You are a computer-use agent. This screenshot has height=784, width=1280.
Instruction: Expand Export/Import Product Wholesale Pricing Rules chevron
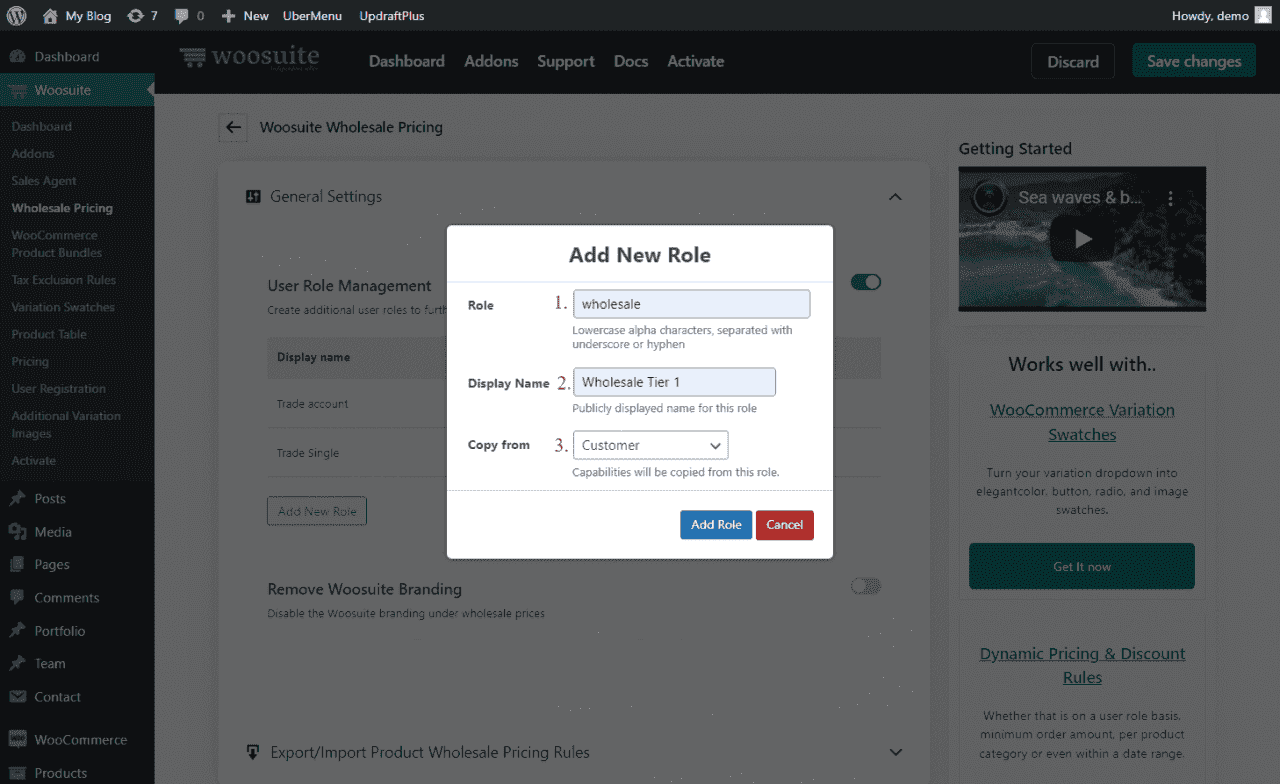[x=896, y=752]
